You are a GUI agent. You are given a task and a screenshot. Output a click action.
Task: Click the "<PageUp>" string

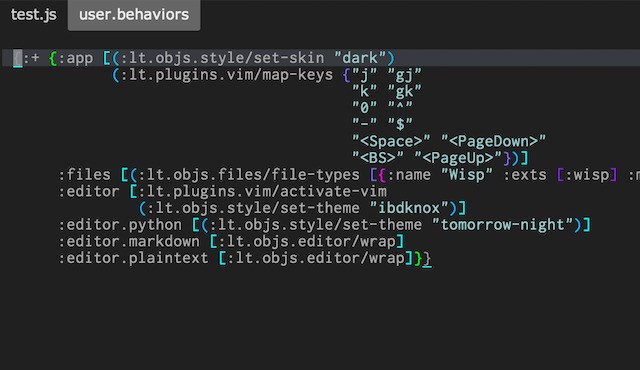click(458, 158)
